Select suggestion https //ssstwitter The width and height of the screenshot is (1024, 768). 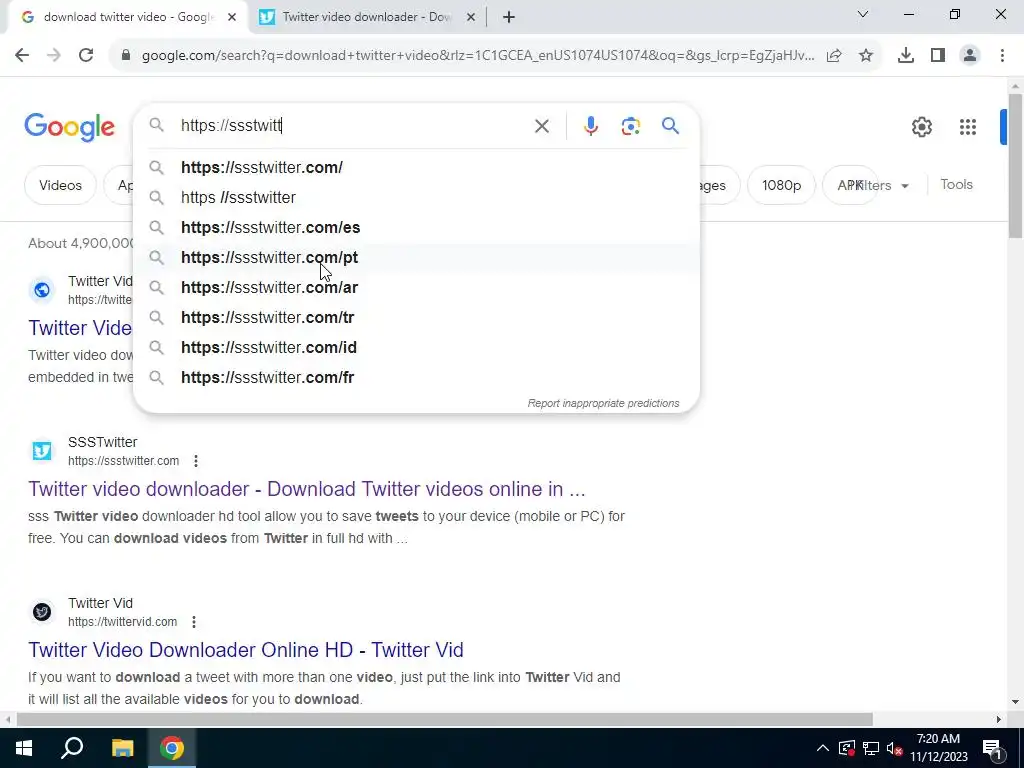(x=416, y=197)
